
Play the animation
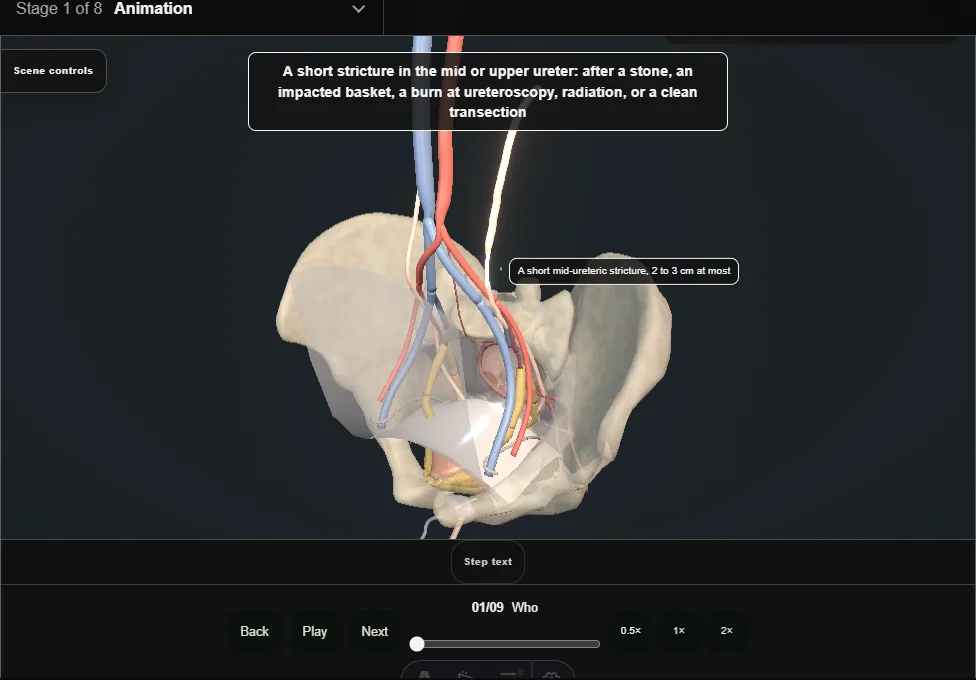tap(314, 631)
